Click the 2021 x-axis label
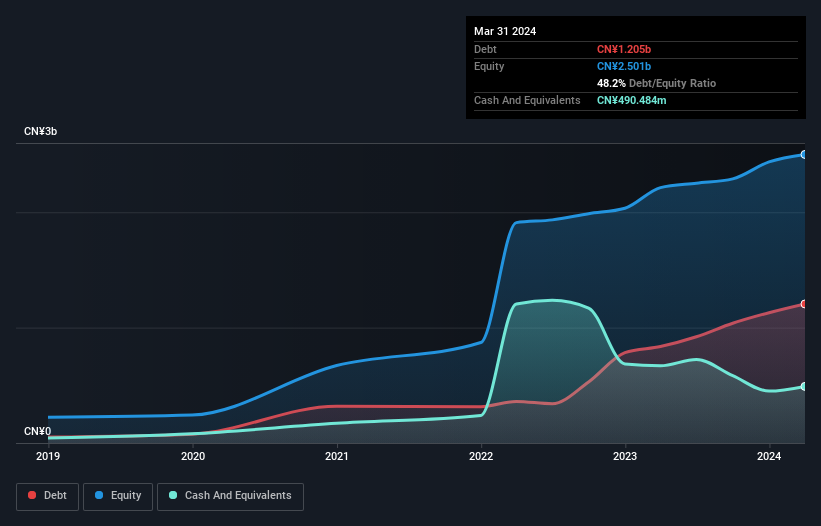821x526 pixels. [337, 456]
